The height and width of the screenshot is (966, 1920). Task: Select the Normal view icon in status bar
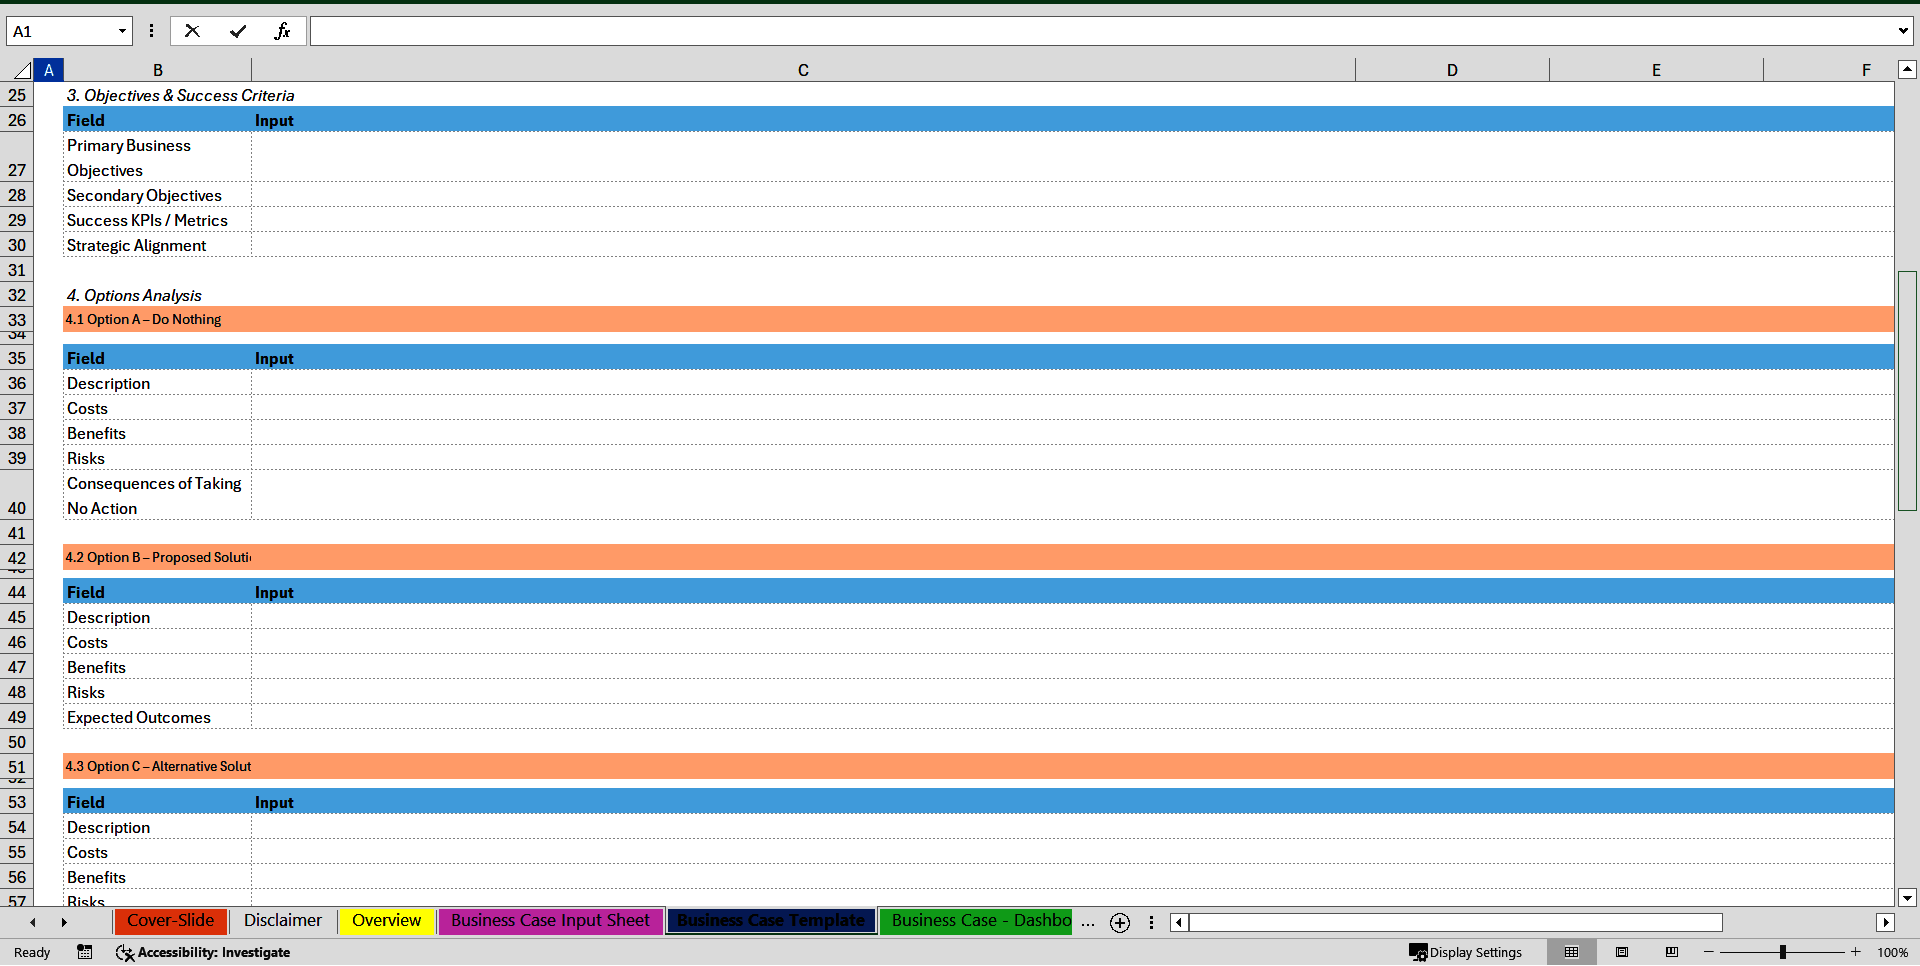[1572, 952]
